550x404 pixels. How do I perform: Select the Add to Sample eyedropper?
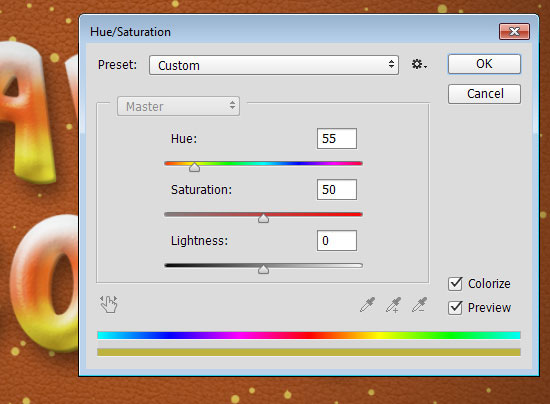click(x=394, y=305)
